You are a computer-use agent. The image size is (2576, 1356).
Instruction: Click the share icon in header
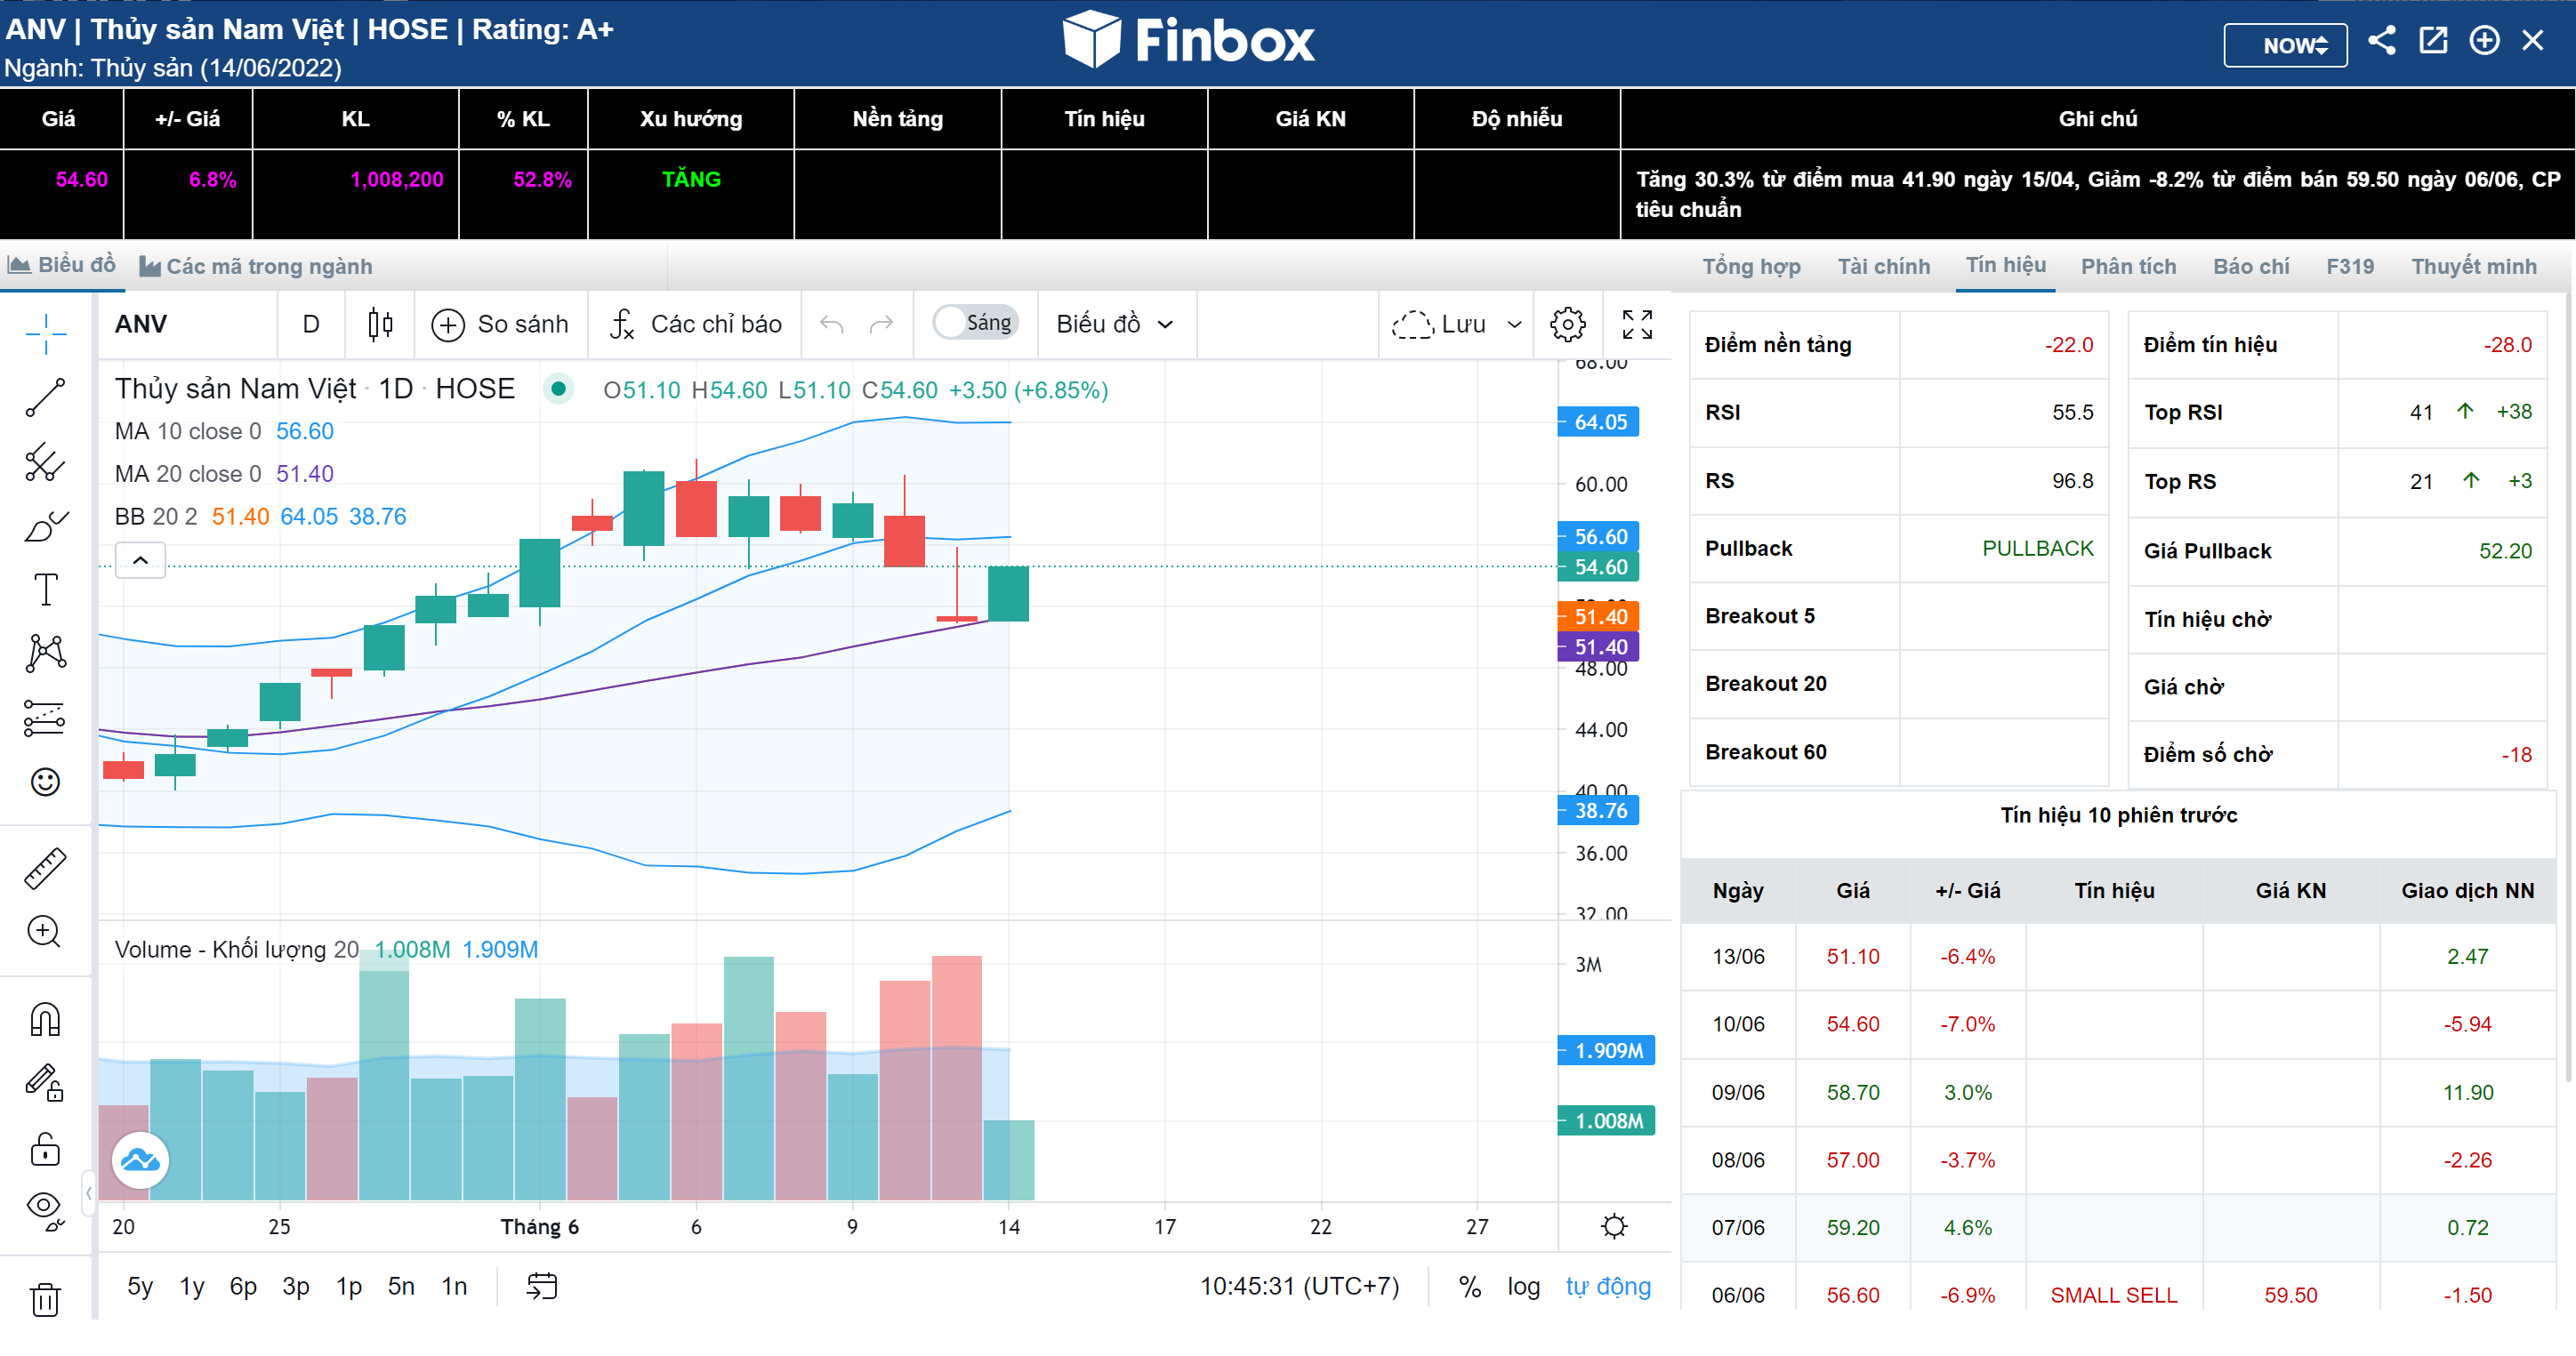2381,42
